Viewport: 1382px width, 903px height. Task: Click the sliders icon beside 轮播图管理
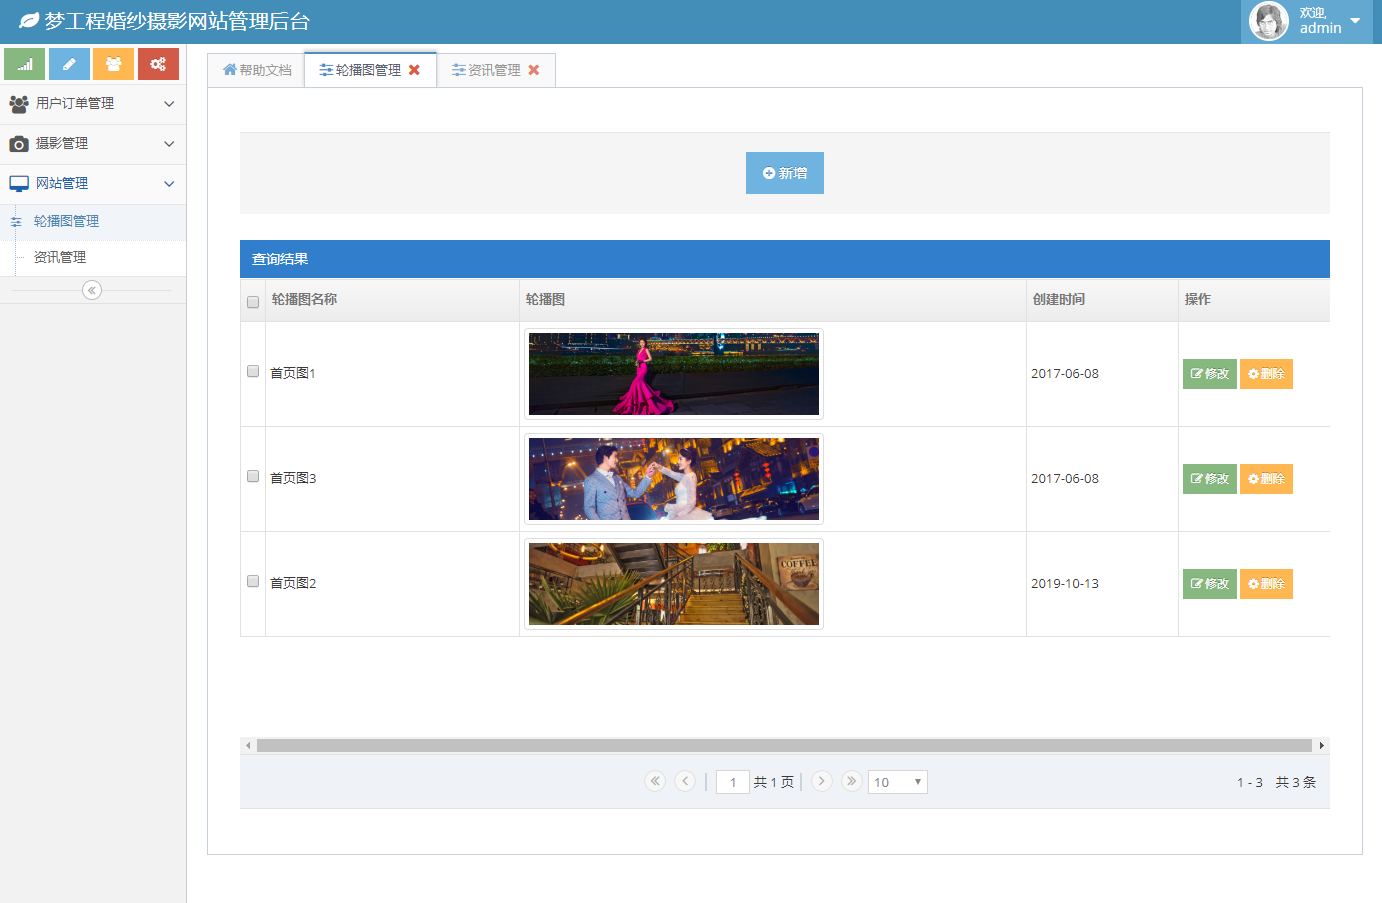pos(14,222)
